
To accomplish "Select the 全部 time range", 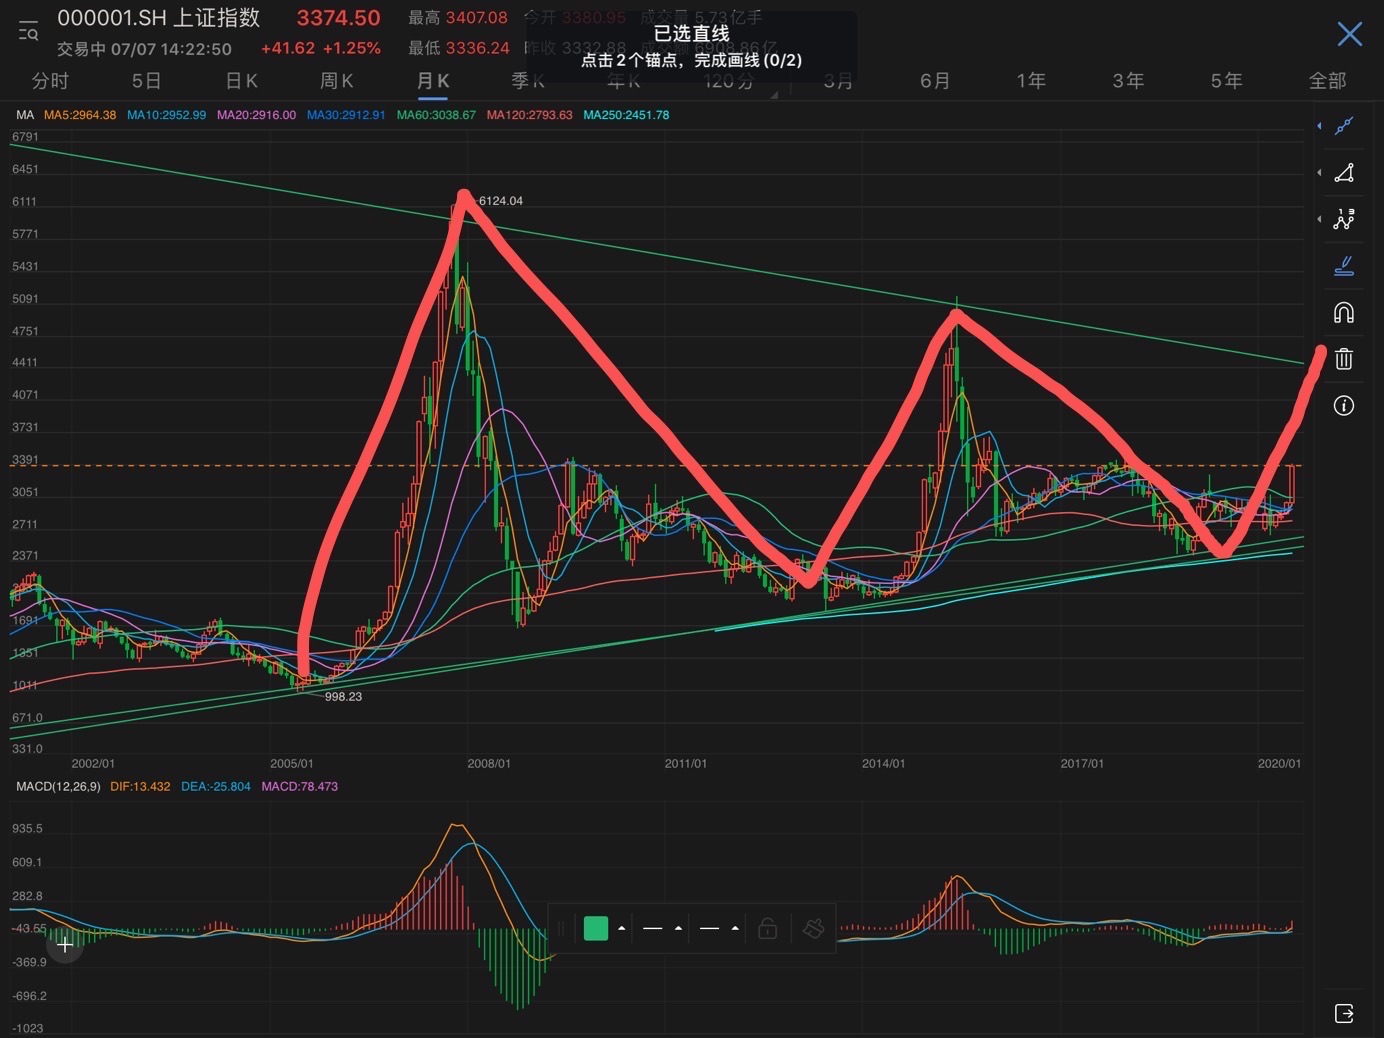I will click(x=1328, y=81).
